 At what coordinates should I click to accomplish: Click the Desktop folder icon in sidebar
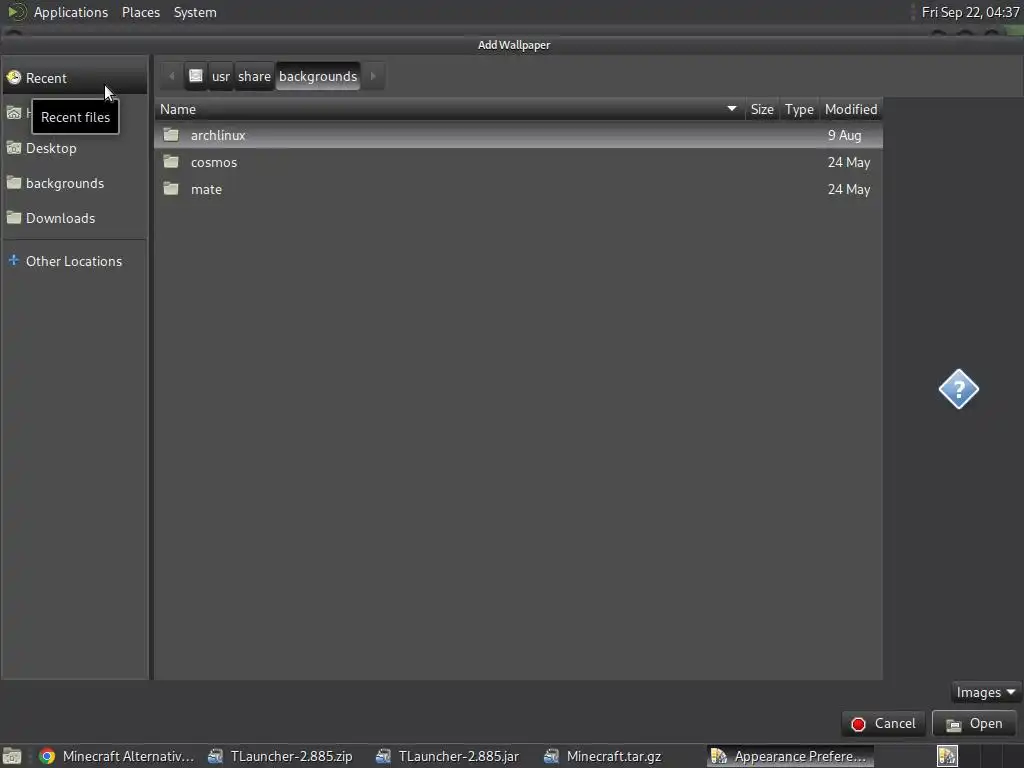tap(14, 148)
